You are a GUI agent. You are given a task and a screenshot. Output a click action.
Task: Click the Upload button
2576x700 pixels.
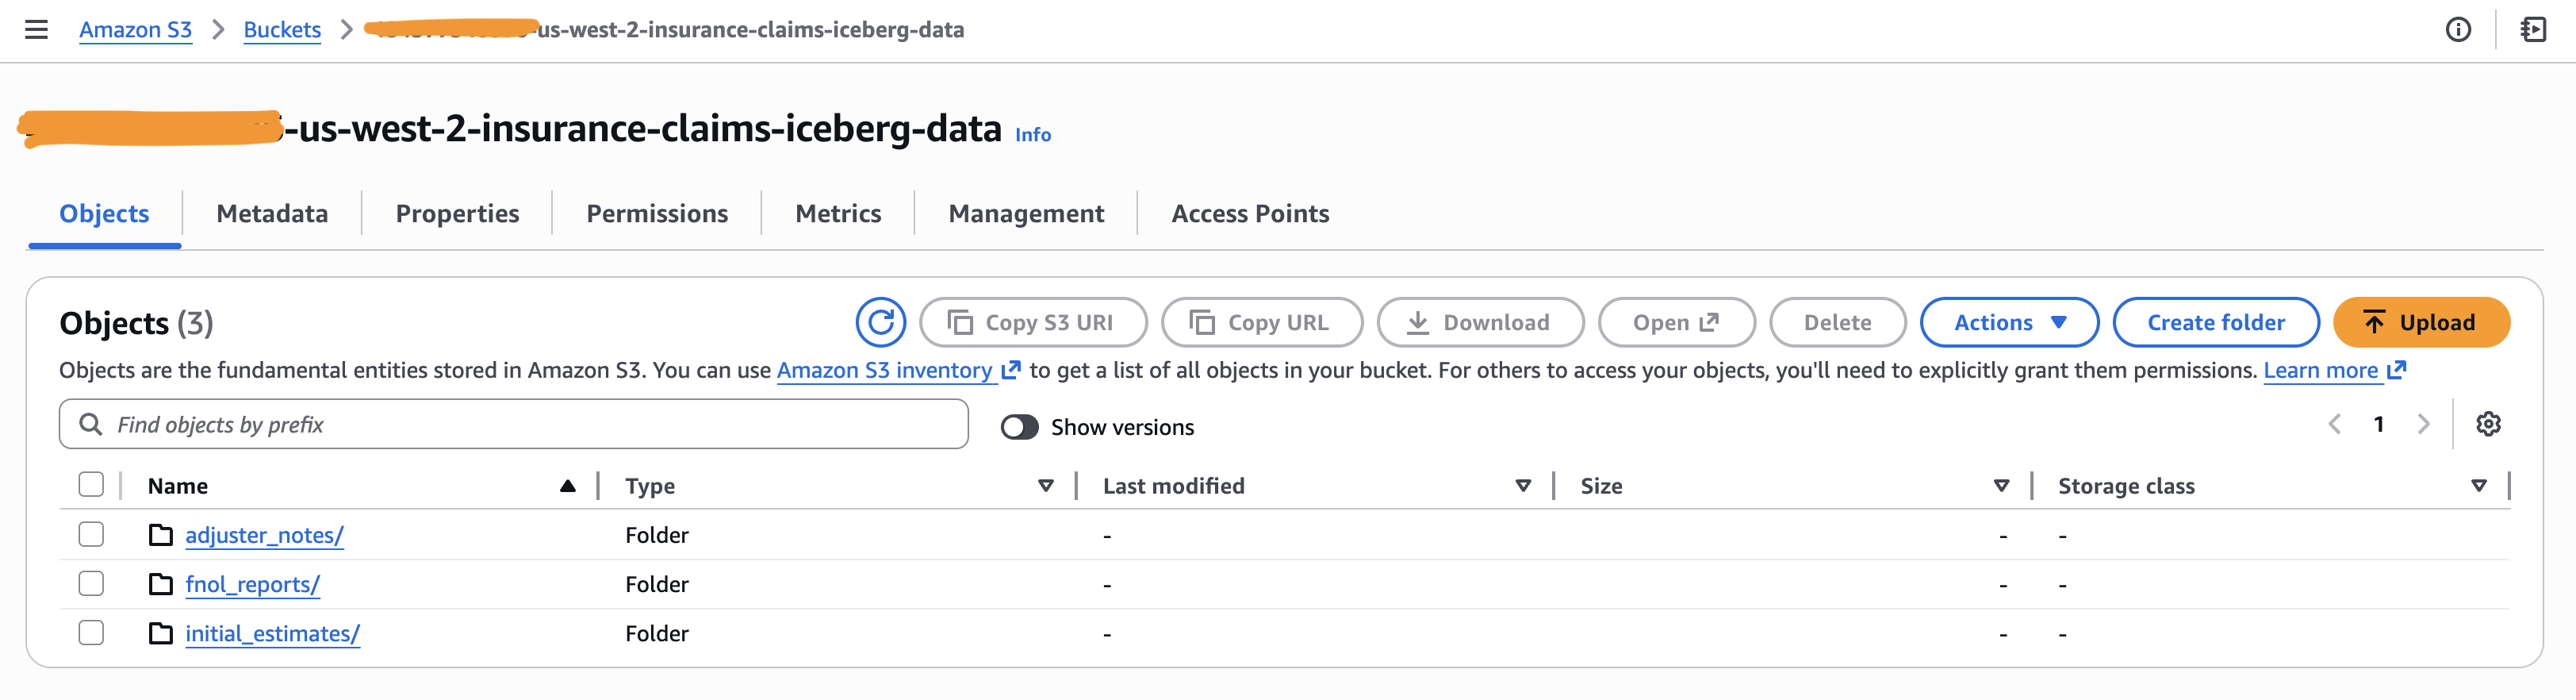pos(2420,322)
